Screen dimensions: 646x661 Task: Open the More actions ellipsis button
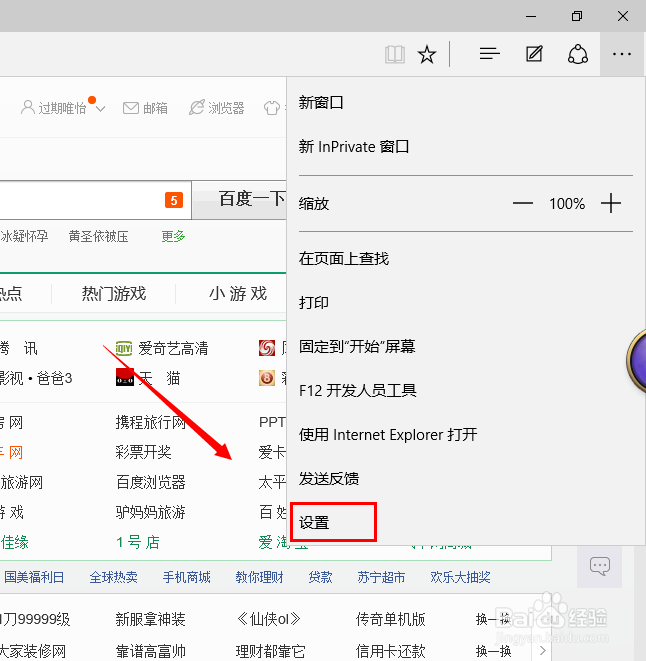click(x=622, y=54)
